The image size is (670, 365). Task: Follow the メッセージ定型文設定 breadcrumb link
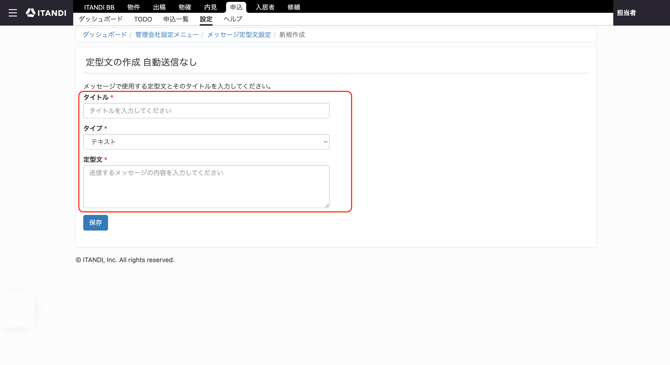(239, 35)
